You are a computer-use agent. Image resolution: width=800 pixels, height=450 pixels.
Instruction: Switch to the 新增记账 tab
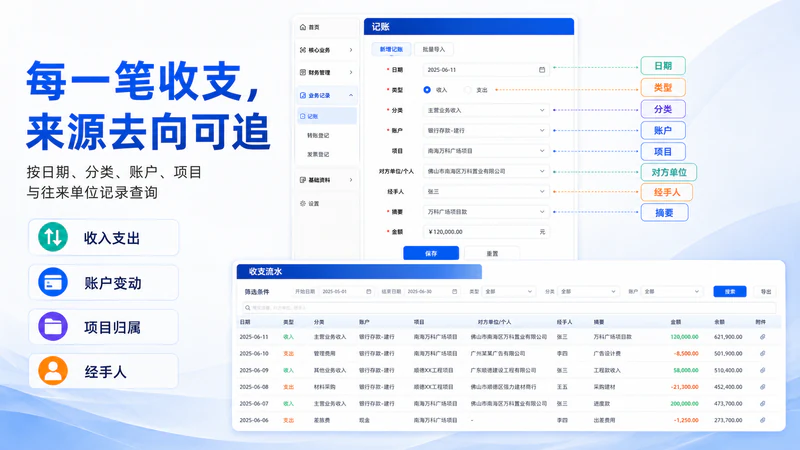pos(391,49)
